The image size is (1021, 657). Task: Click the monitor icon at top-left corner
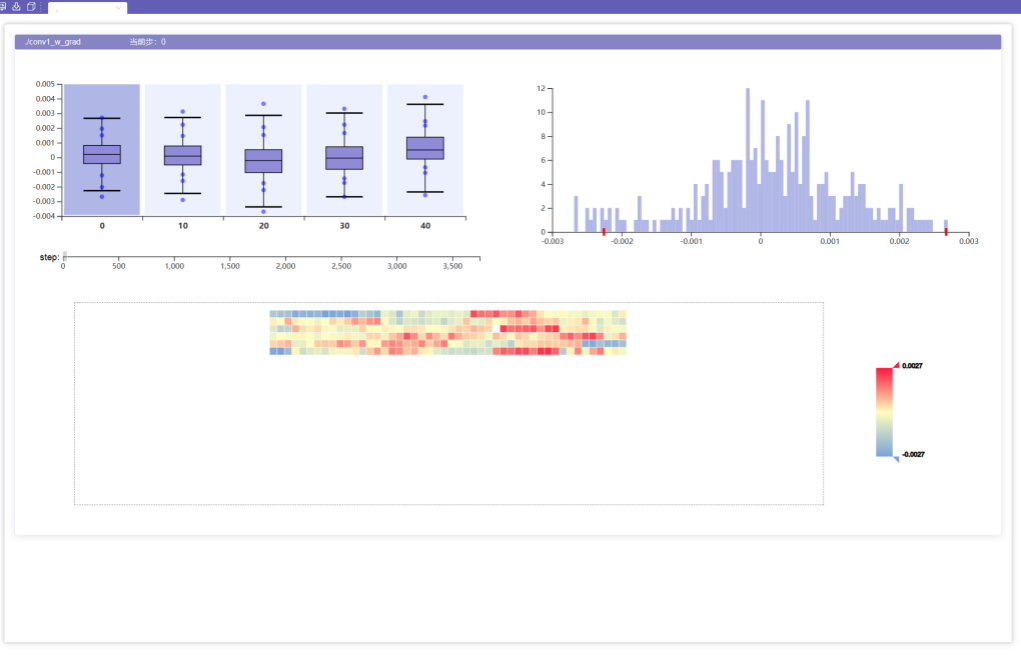click(4, 6)
